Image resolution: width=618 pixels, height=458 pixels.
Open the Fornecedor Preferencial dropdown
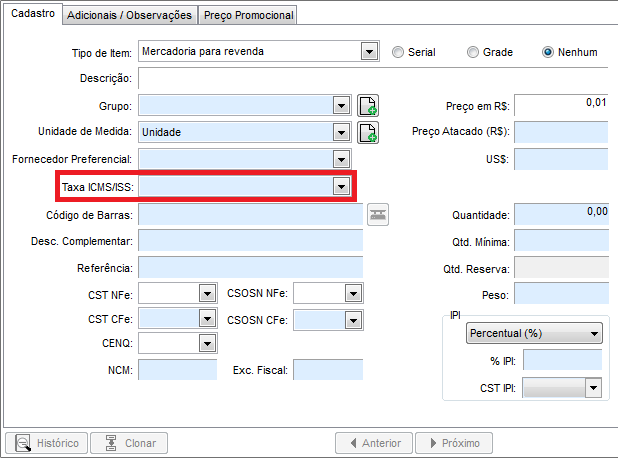341,159
